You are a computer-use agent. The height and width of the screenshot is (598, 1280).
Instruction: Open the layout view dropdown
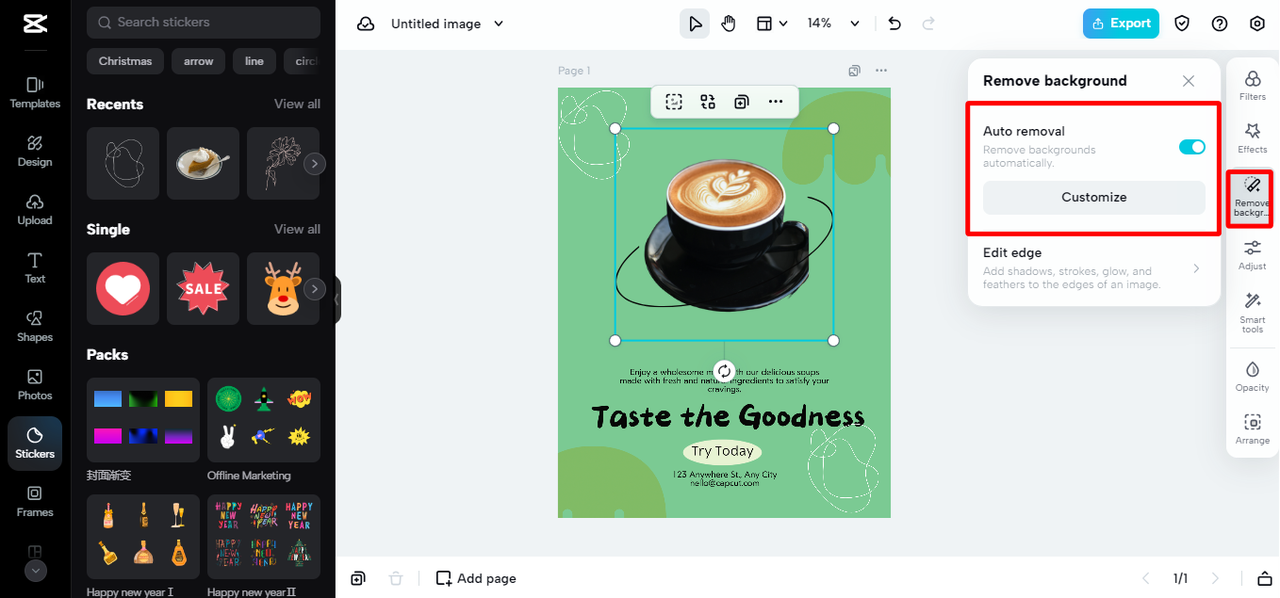(771, 24)
